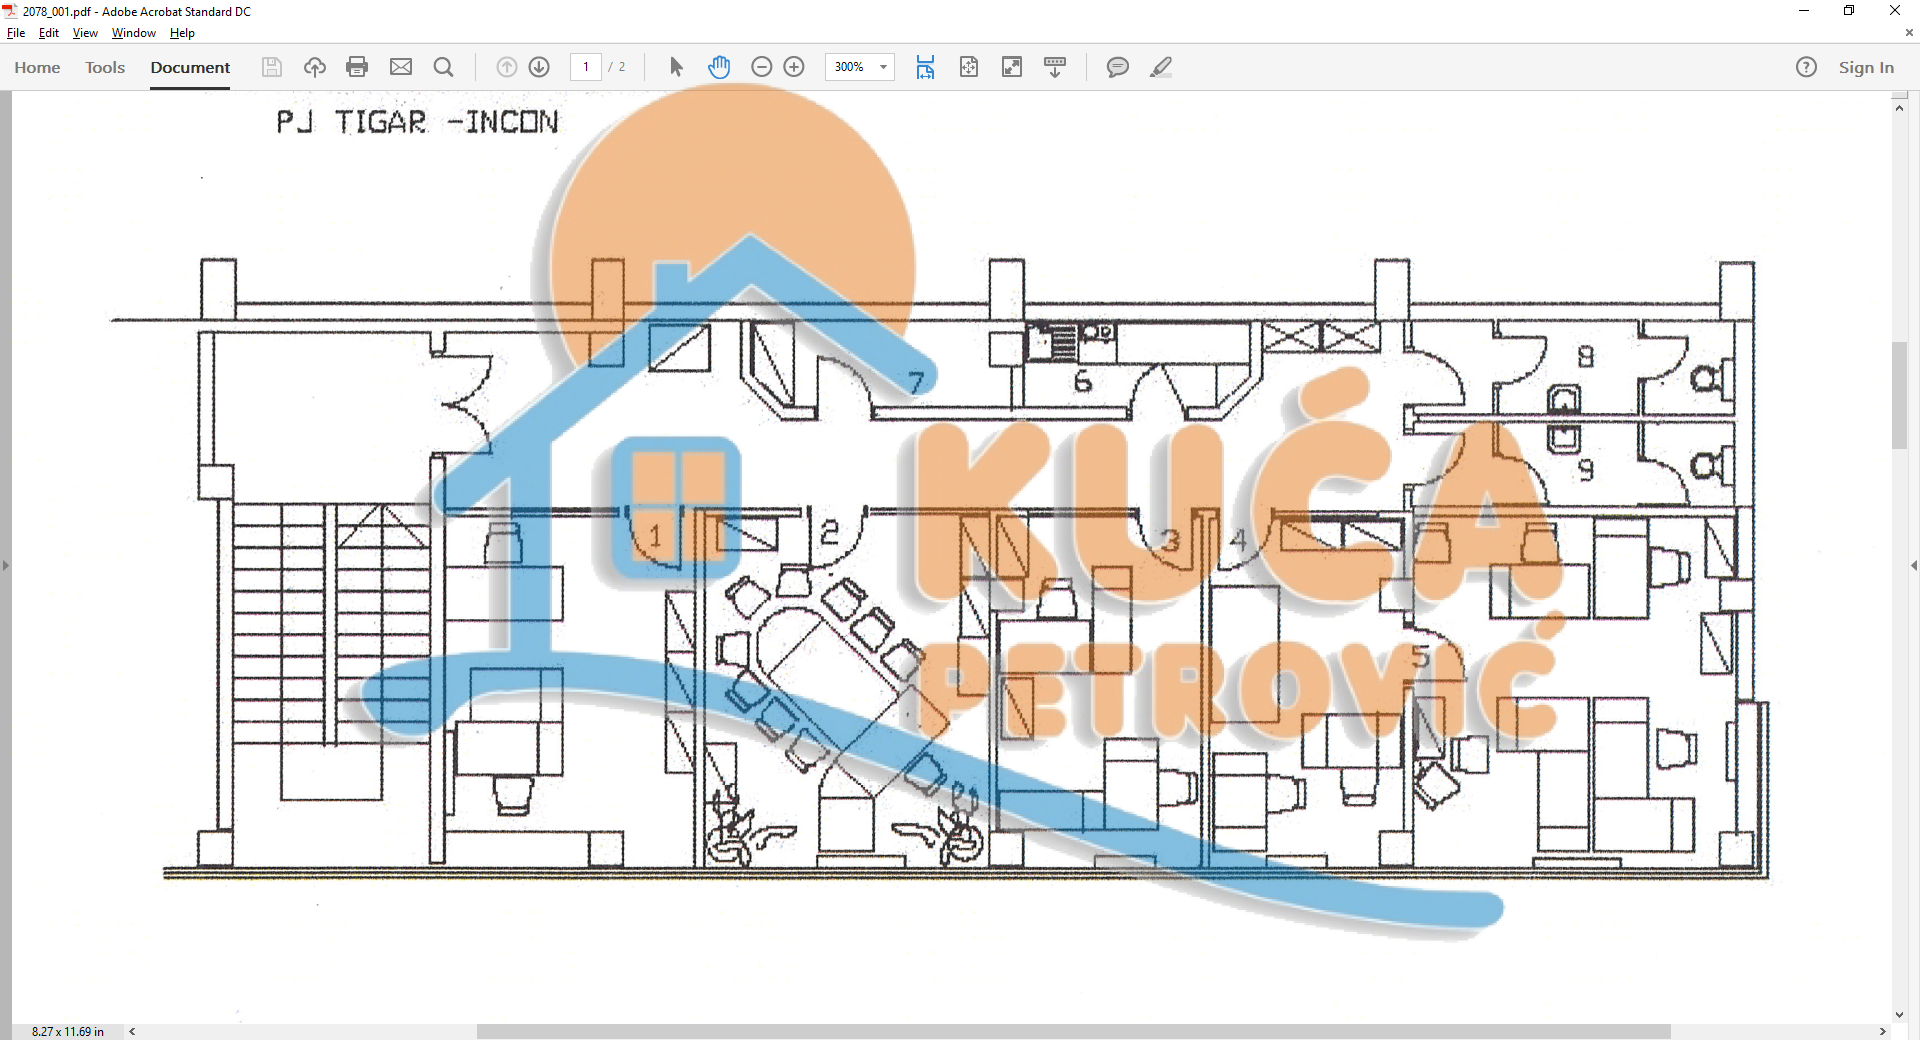Activate the Hand pan tool

point(719,67)
